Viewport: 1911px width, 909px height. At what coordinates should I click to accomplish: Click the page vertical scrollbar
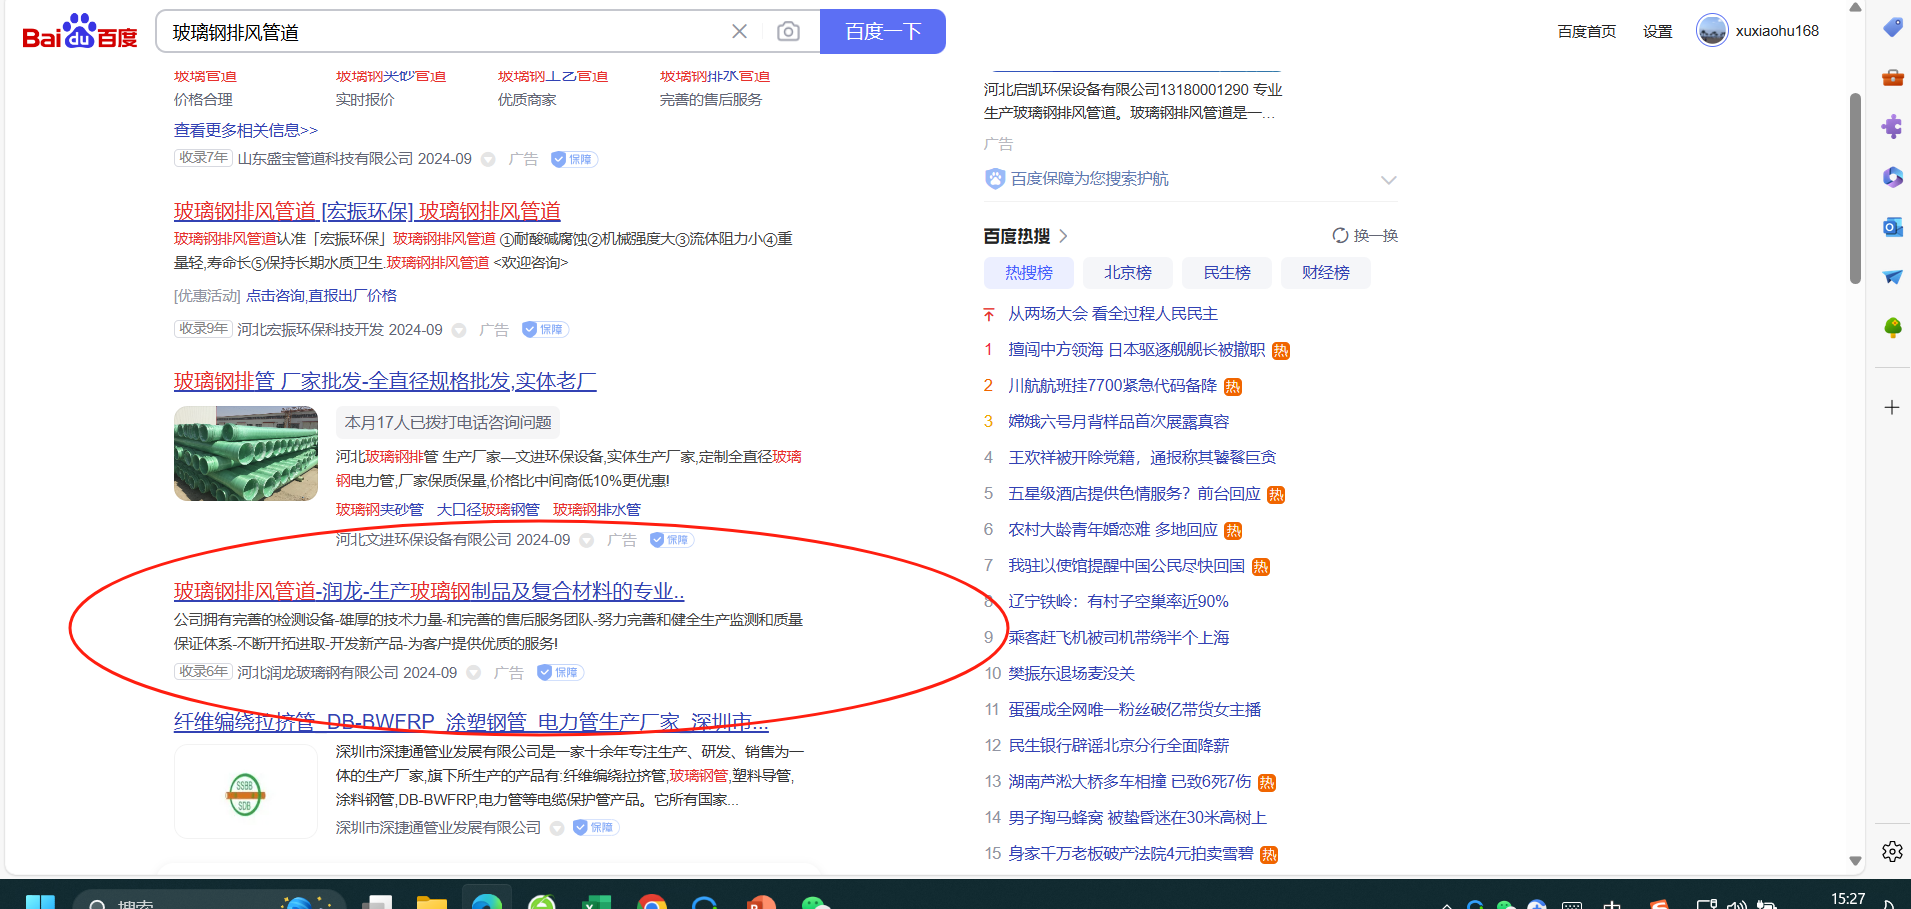1855,190
